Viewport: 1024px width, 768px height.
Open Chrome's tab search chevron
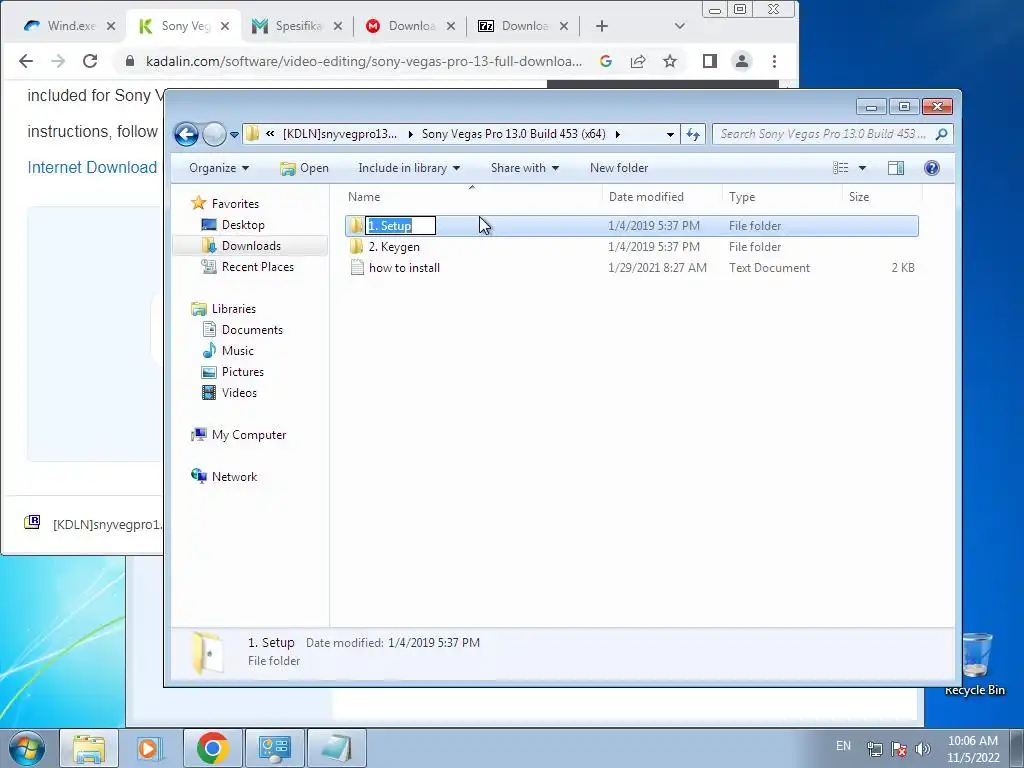[680, 26]
